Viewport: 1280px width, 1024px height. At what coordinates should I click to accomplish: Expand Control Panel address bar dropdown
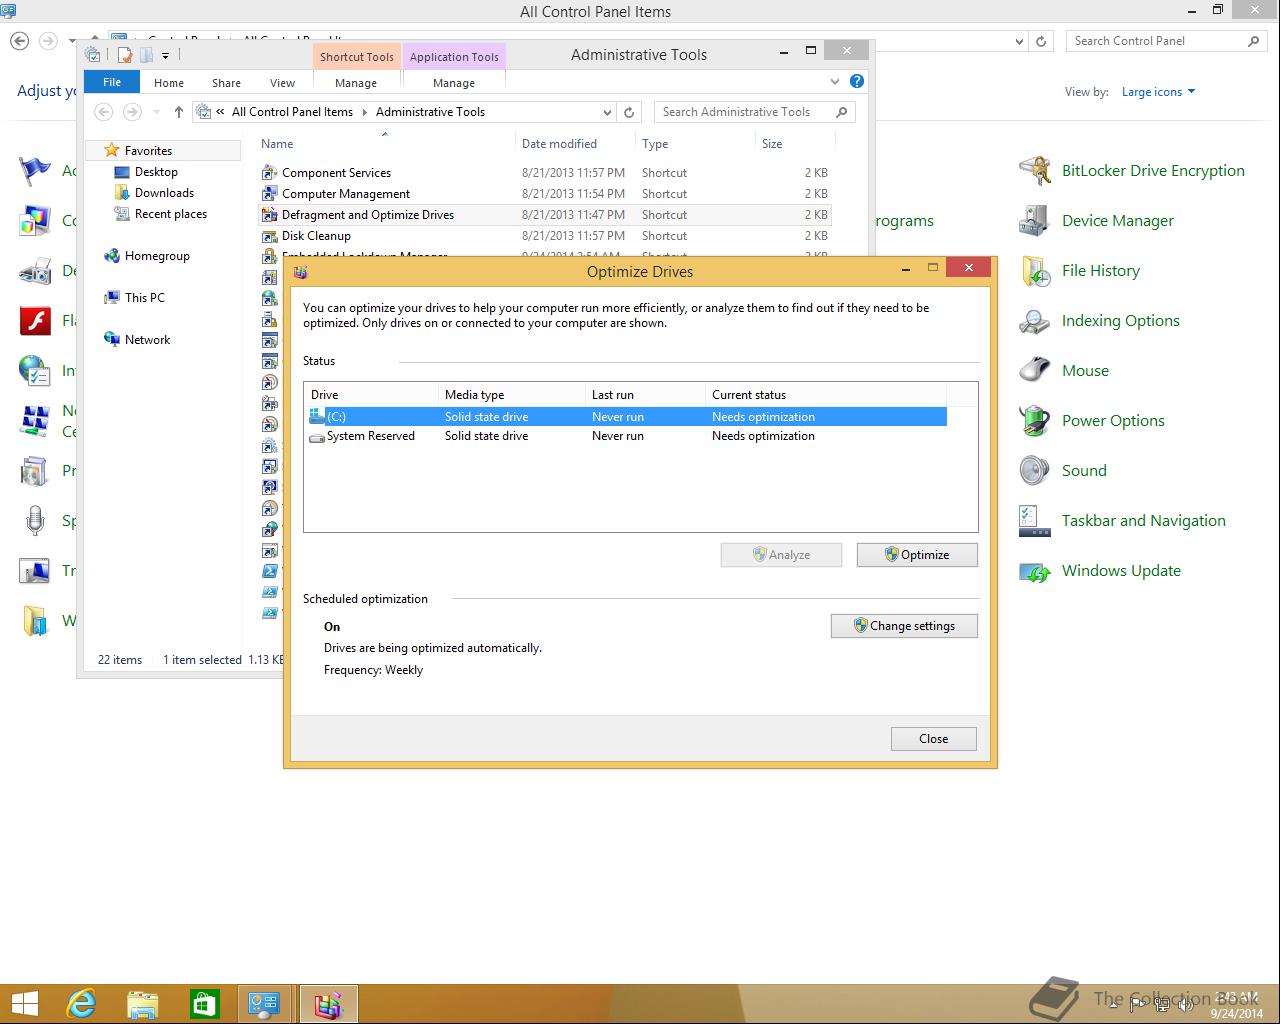point(1019,41)
